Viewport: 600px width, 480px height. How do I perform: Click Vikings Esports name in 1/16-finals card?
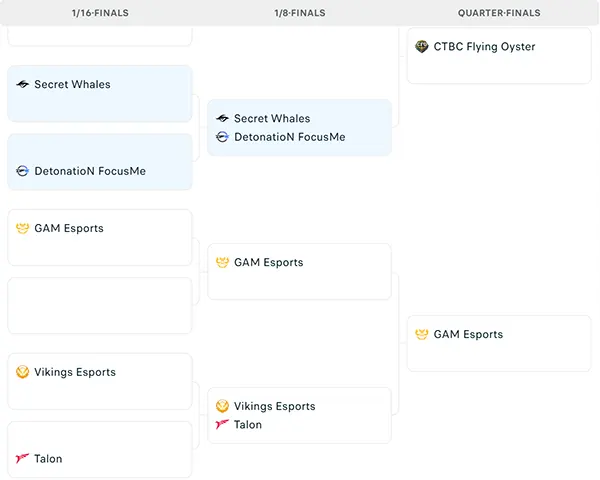coord(75,372)
